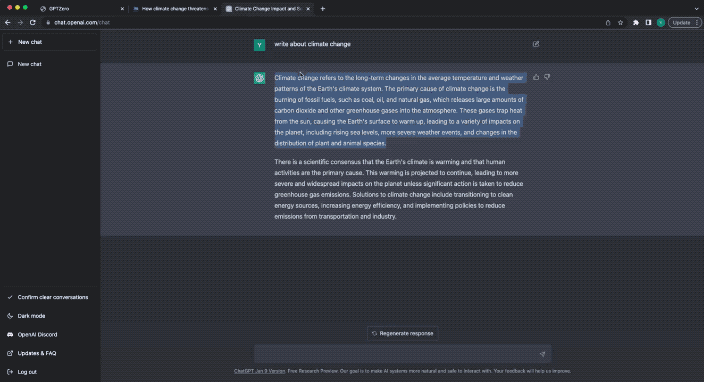The width and height of the screenshot is (704, 382).
Task: Switch to the How climate change threatens tab
Action: [x=175, y=9]
